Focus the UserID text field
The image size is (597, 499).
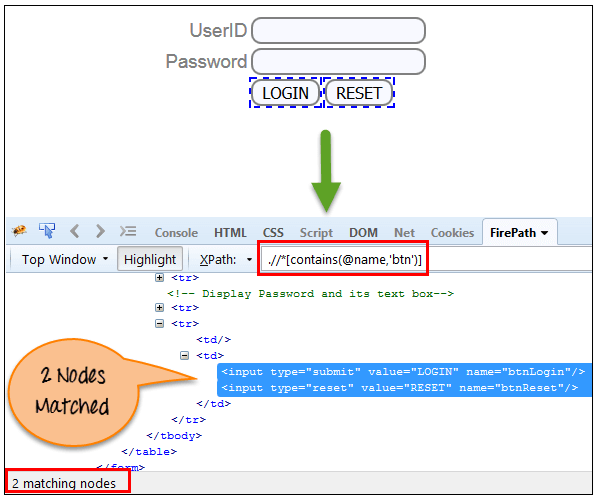[338, 30]
